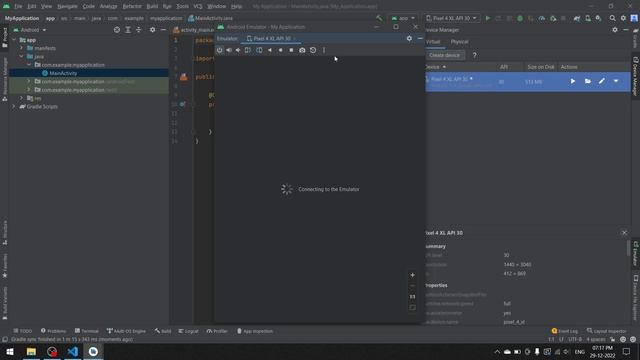Open Windows Start menu
The image size is (640, 360).
click(10, 351)
